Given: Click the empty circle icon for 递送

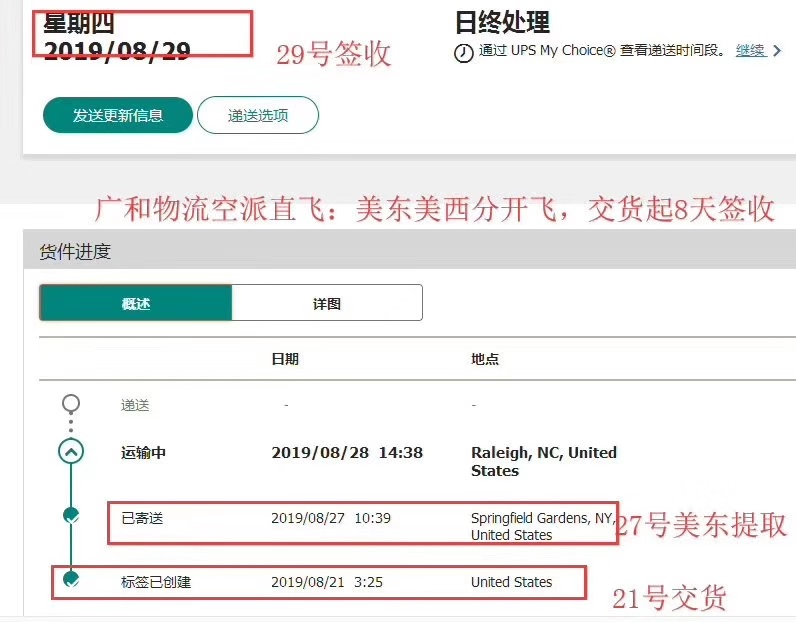Looking at the screenshot, I should [71, 404].
